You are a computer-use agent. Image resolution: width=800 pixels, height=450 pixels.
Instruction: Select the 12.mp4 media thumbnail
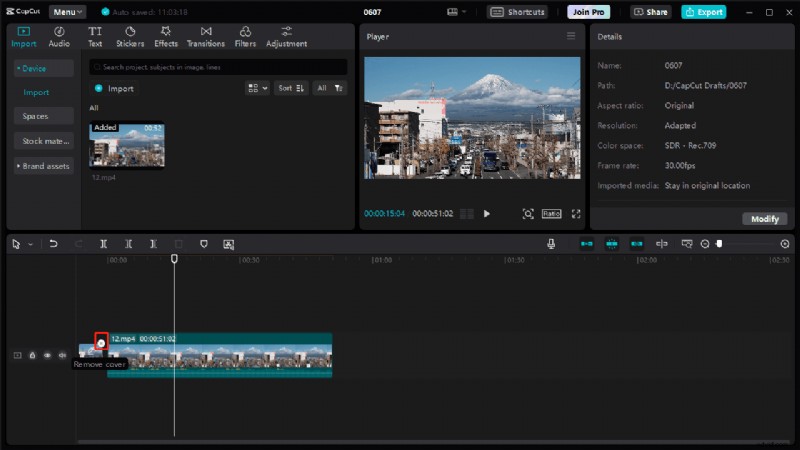pos(127,146)
